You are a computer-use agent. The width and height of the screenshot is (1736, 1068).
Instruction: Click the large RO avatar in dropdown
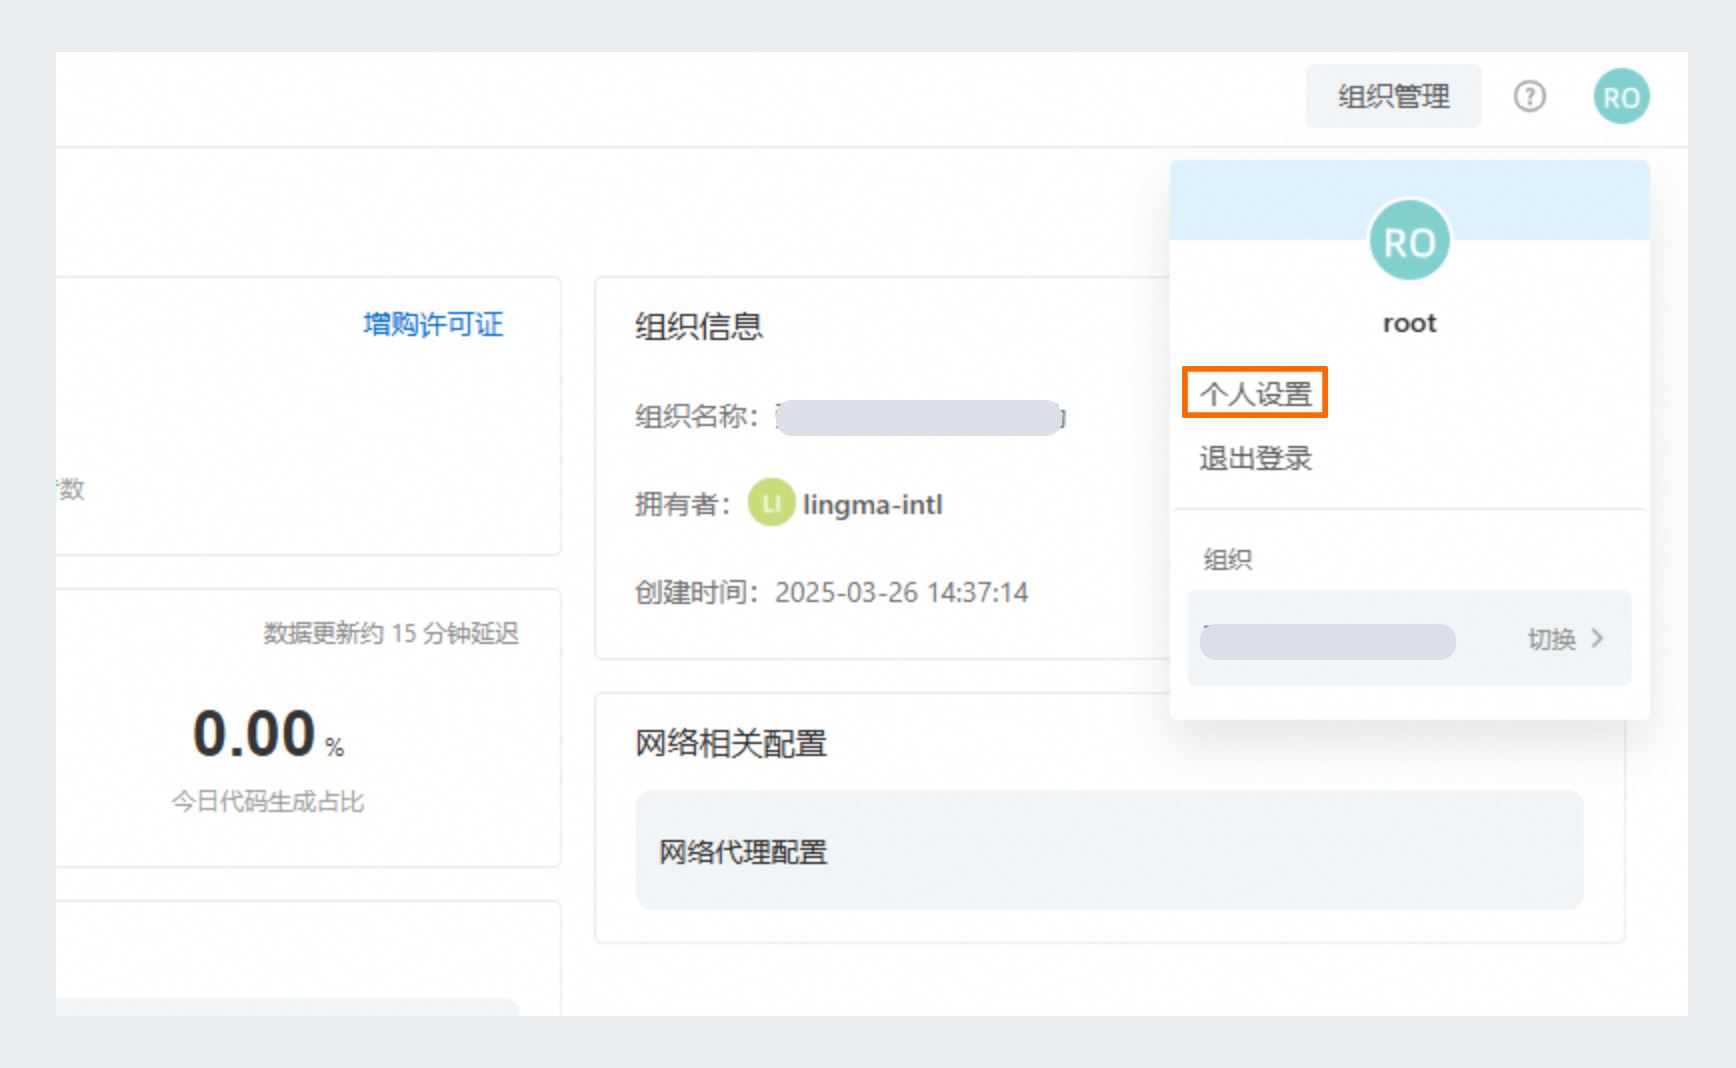point(1409,241)
